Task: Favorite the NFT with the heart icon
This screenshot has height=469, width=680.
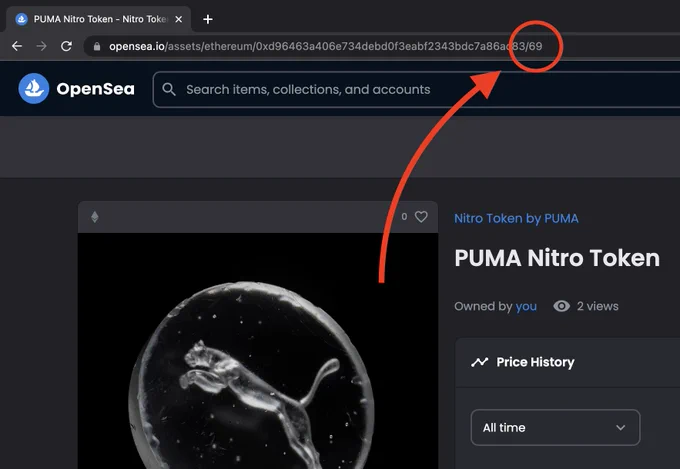Action: [421, 216]
